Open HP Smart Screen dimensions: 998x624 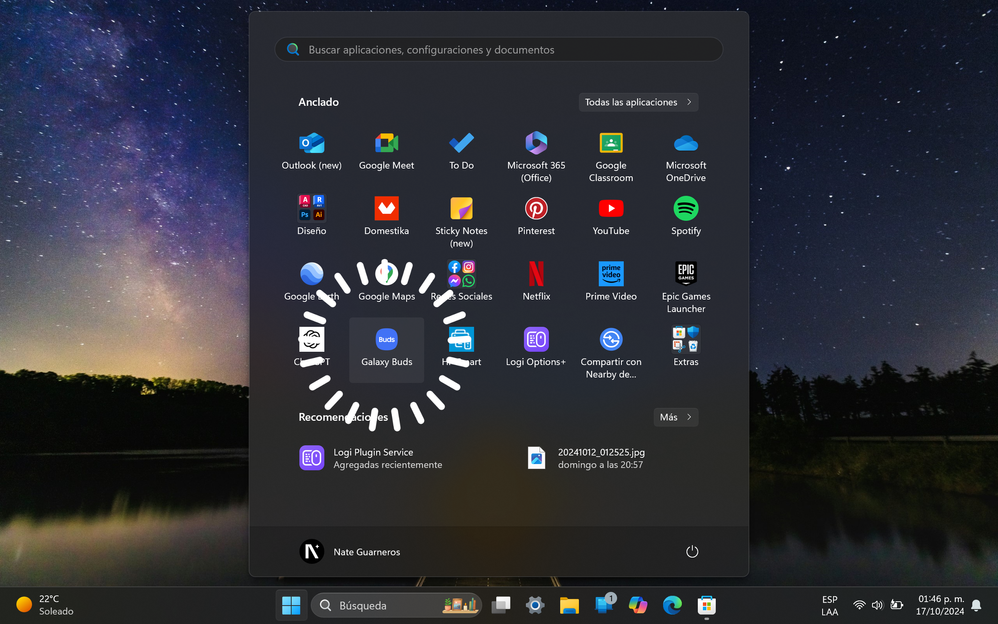461,348
